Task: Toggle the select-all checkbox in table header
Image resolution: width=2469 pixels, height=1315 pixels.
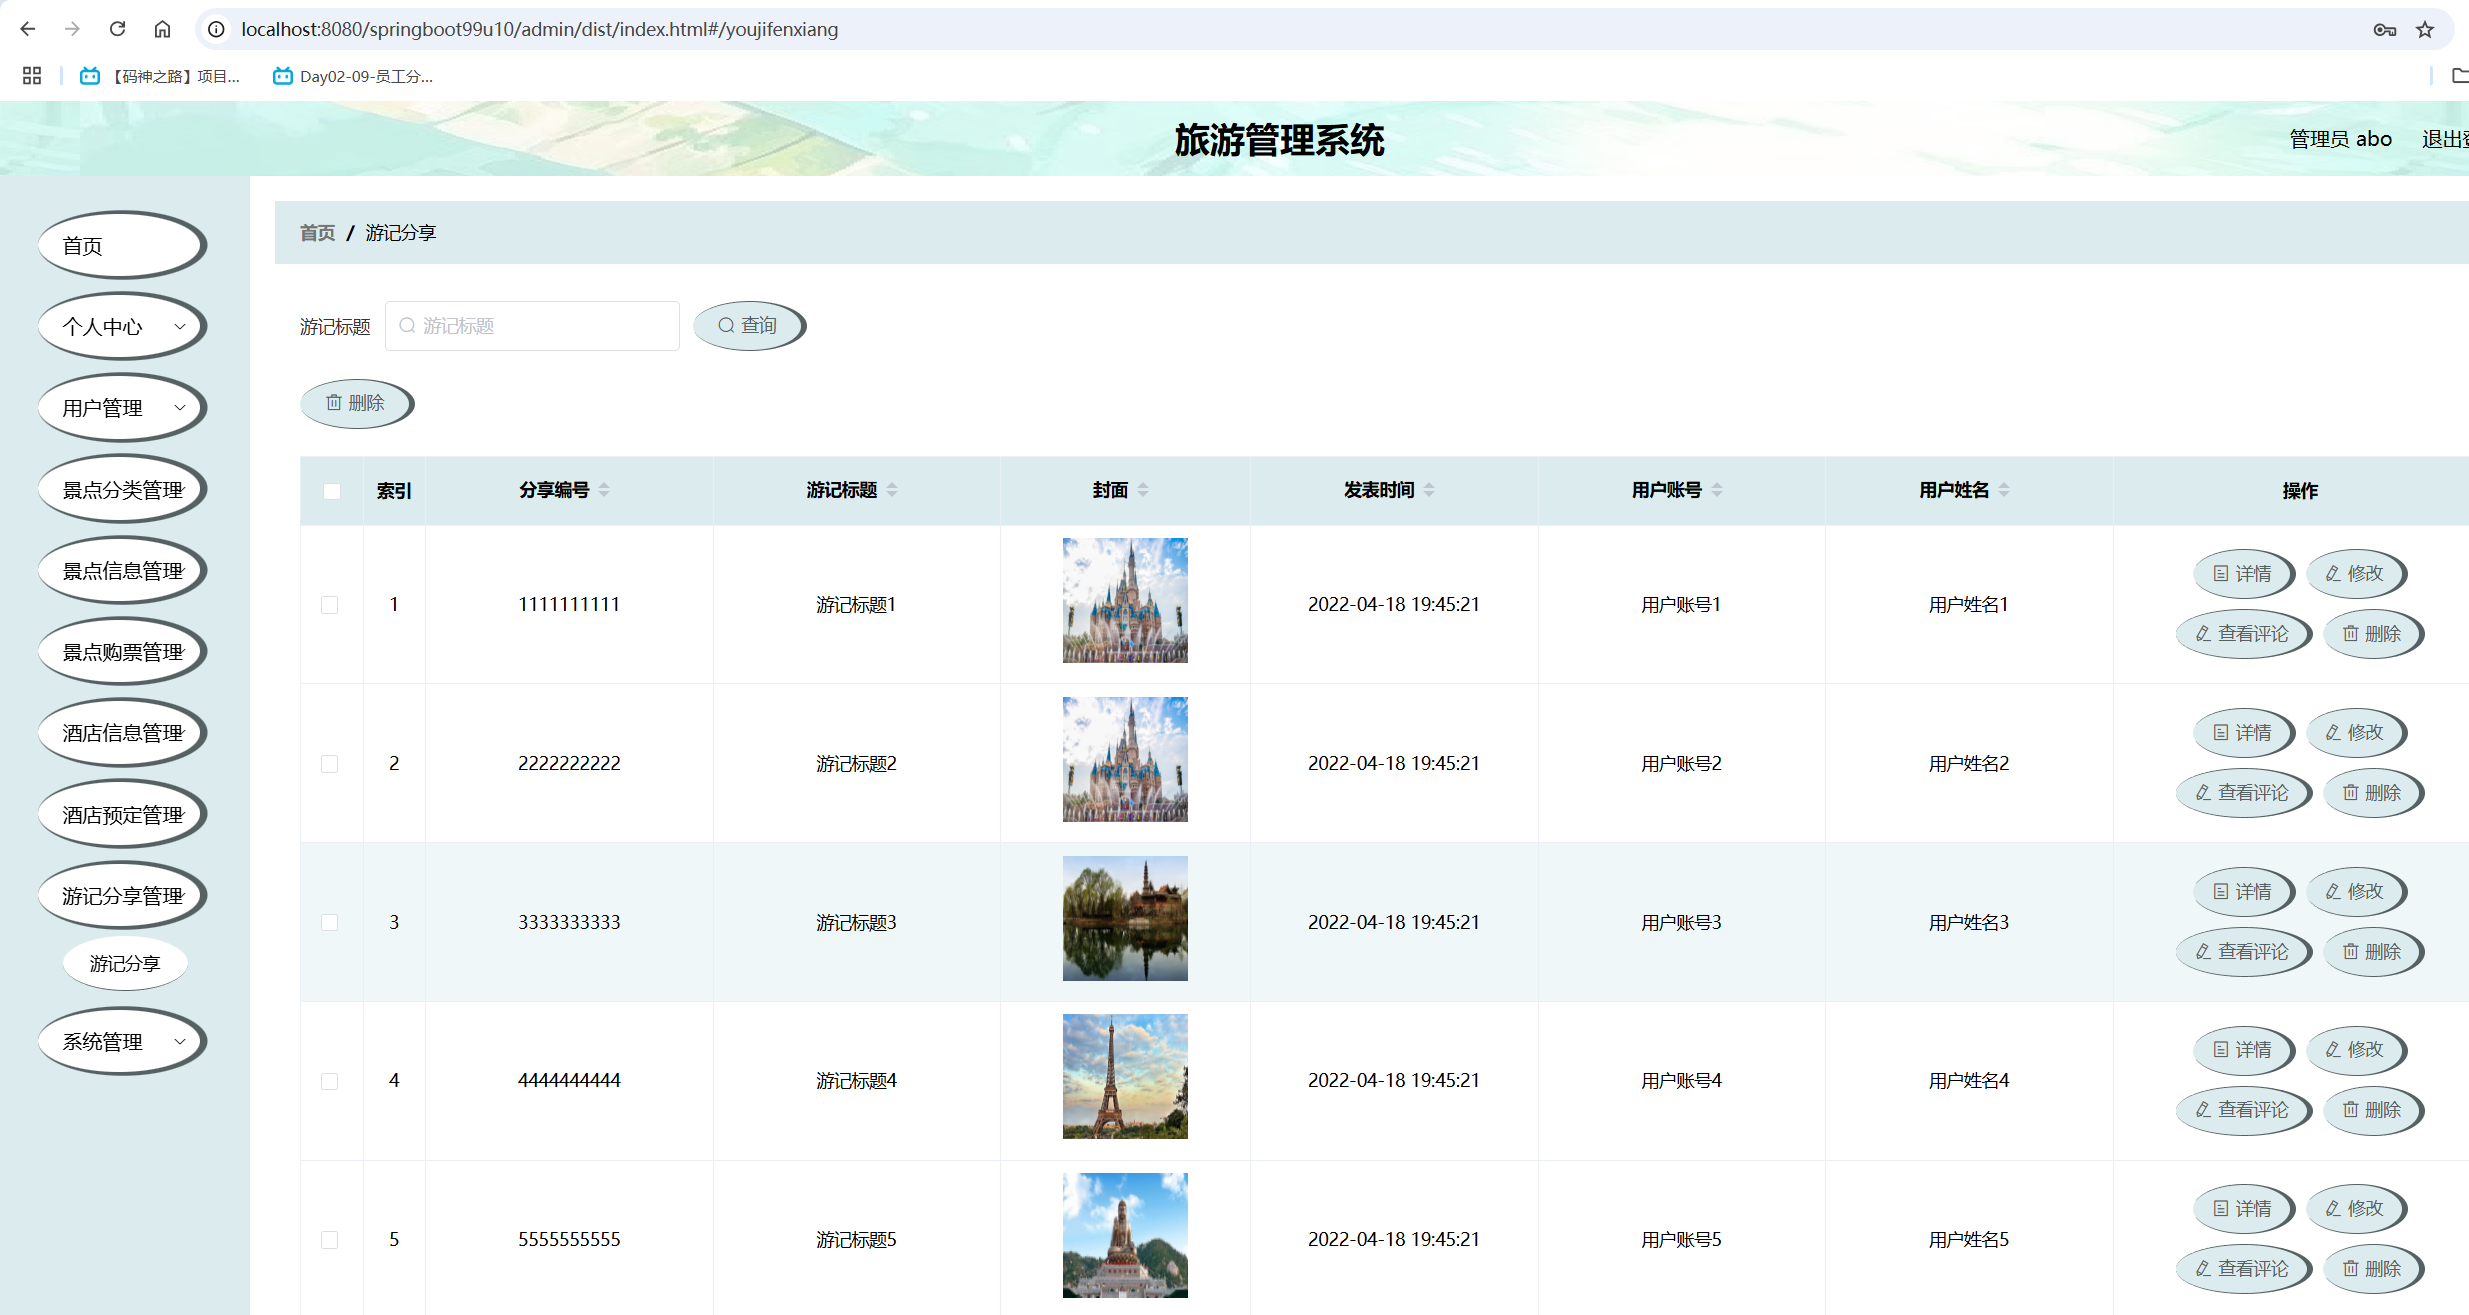Action: pos(332,491)
